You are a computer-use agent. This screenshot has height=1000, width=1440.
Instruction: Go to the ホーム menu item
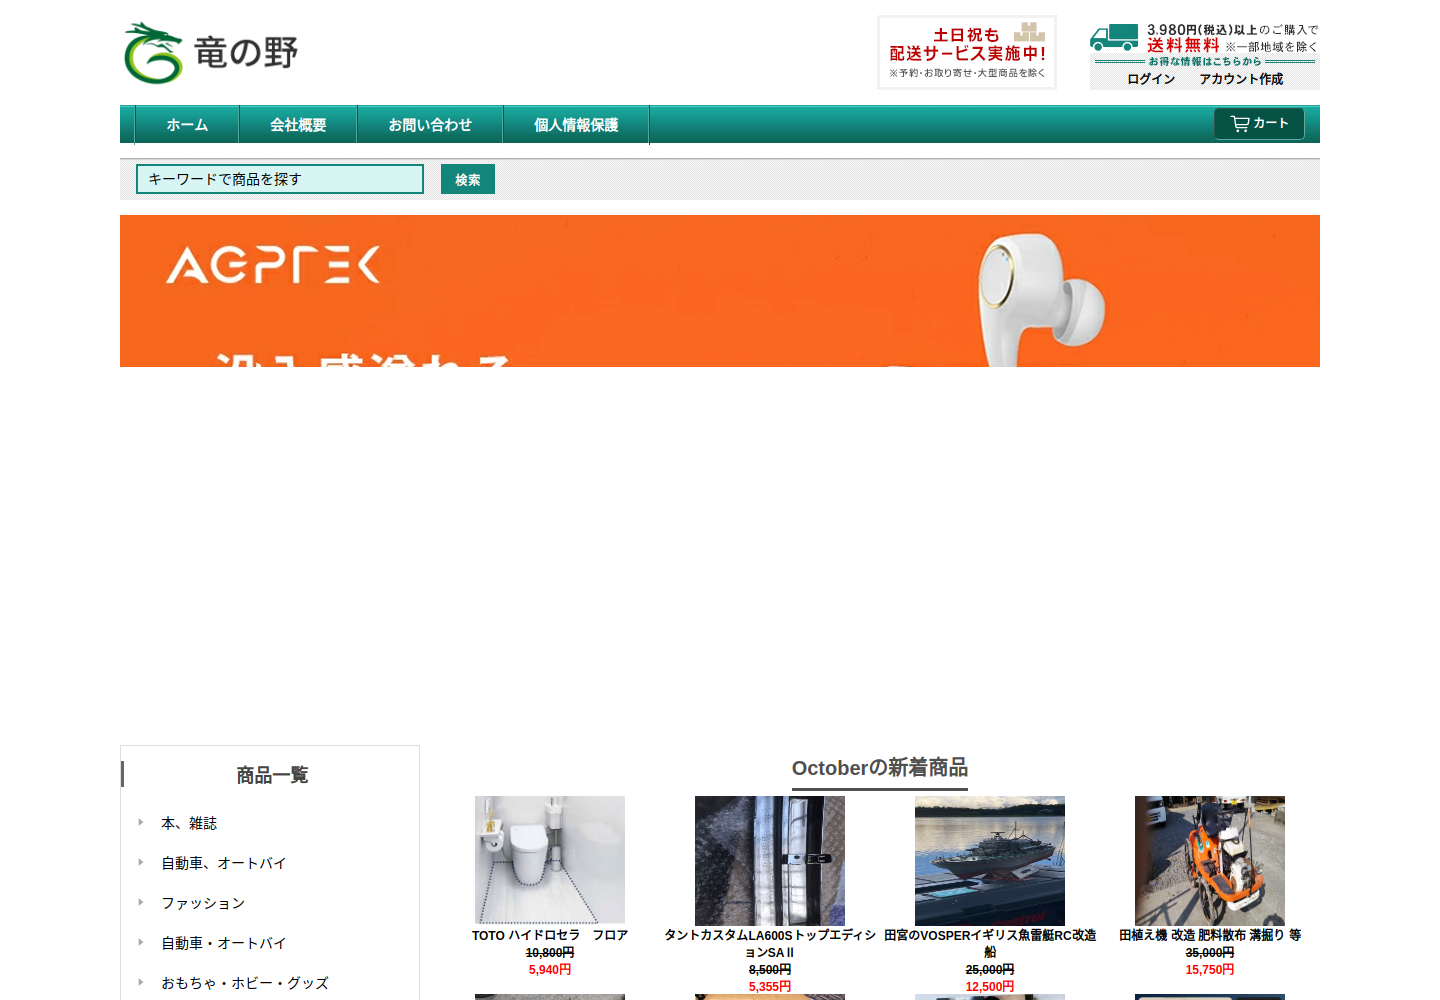tap(187, 125)
